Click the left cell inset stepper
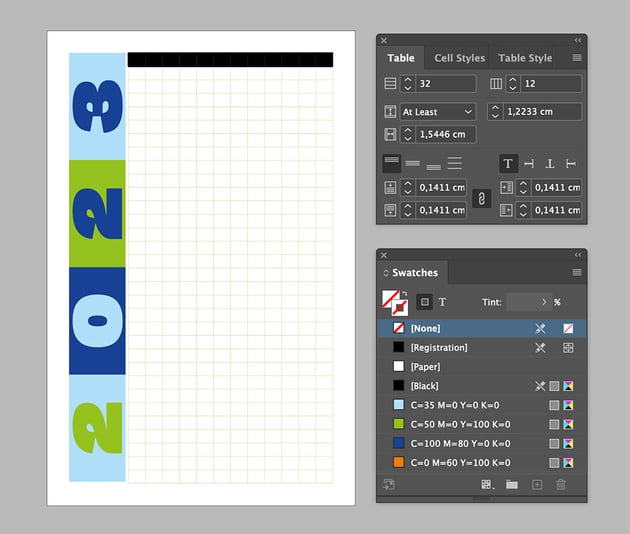630x534 pixels. pyautogui.click(x=523, y=187)
